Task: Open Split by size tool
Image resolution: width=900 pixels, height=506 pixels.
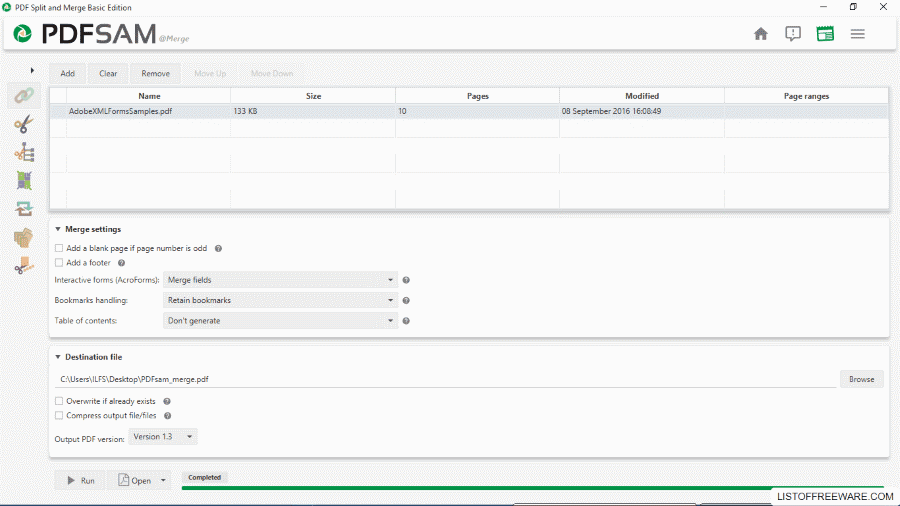Action: (x=24, y=266)
